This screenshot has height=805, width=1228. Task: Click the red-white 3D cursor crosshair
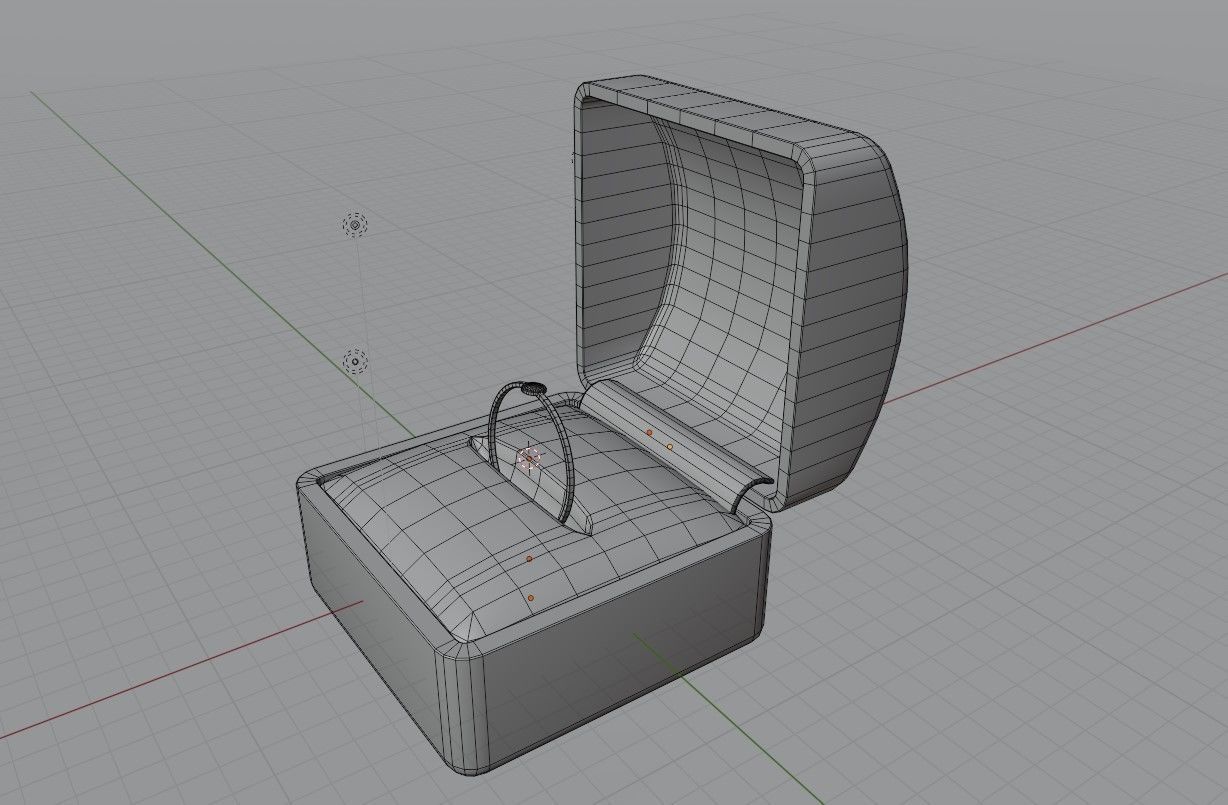529,458
